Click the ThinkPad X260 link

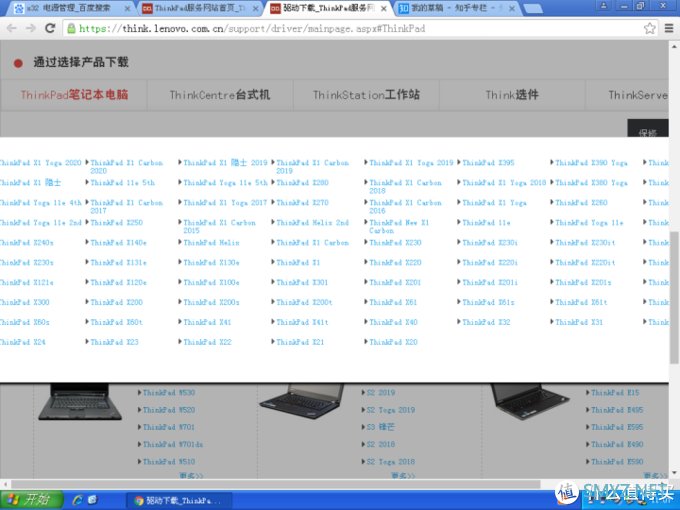(581, 203)
